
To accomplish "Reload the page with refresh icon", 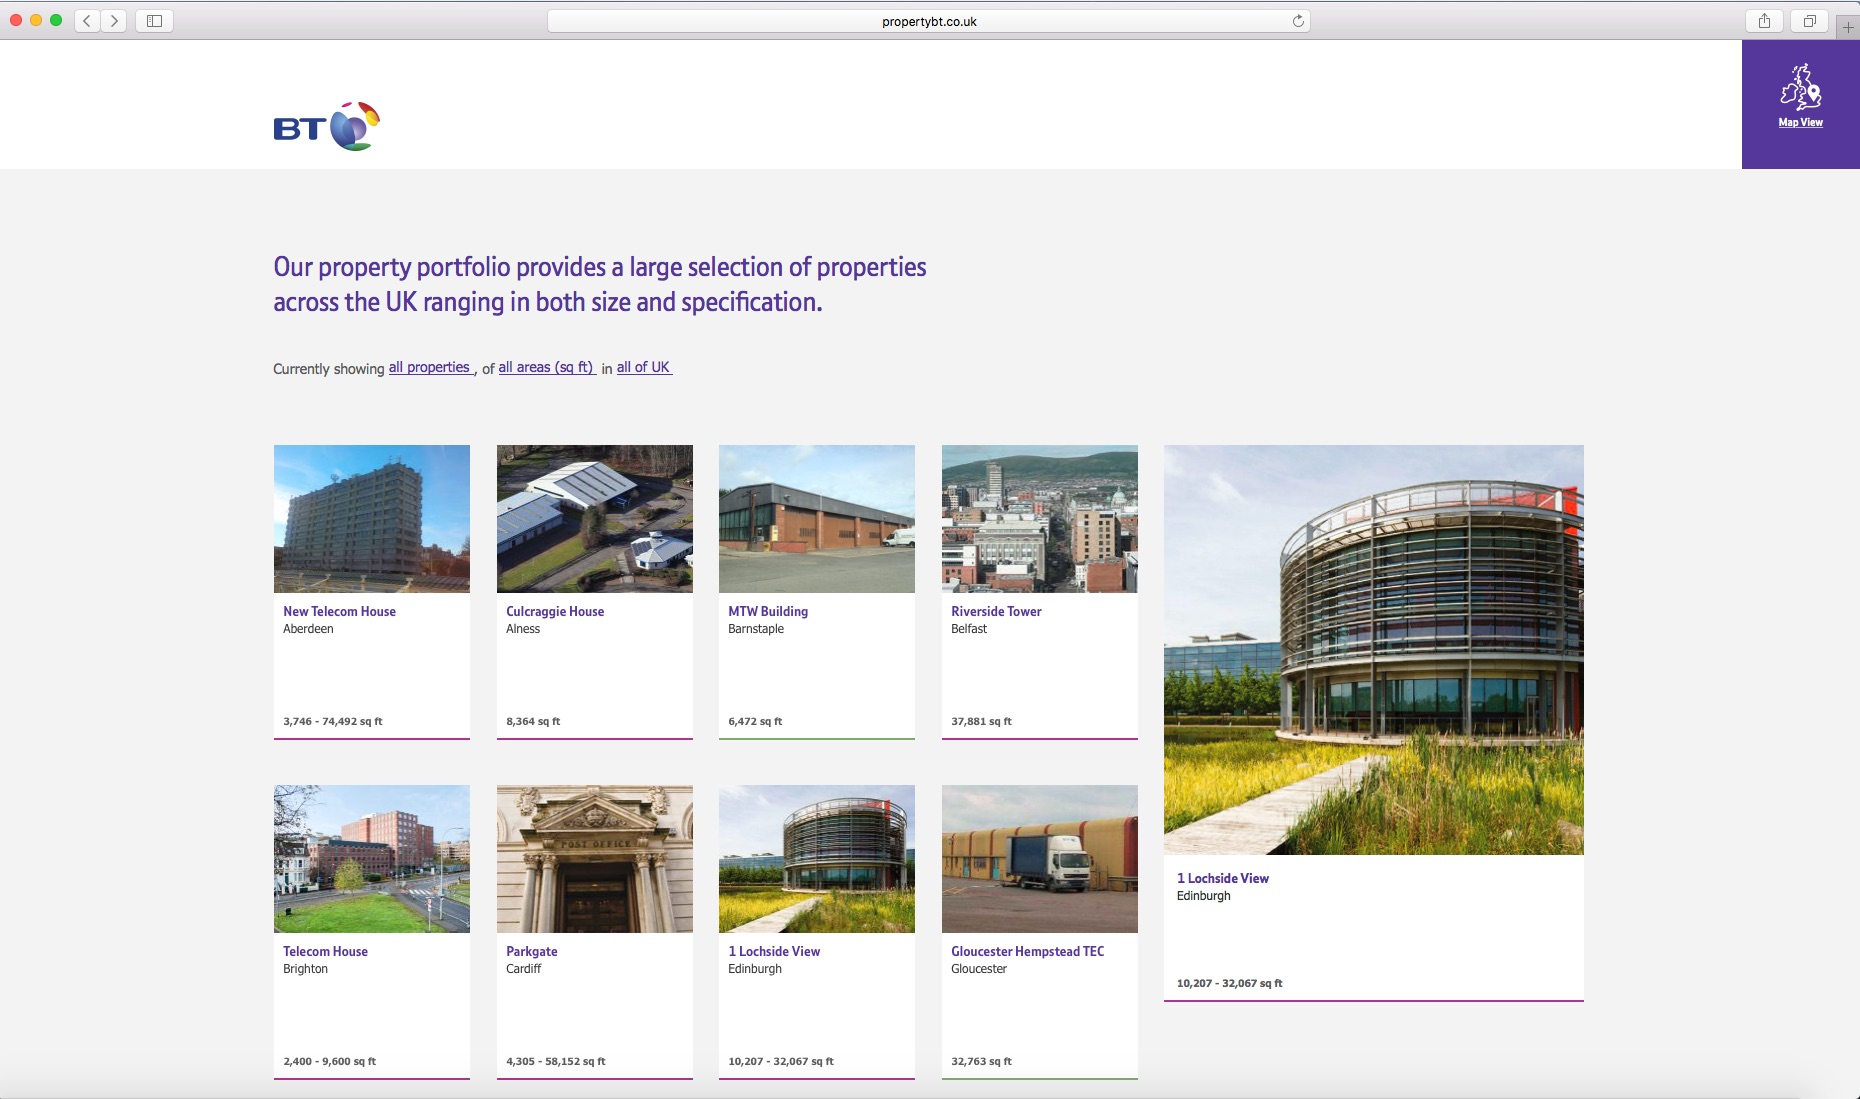I will (x=1298, y=21).
